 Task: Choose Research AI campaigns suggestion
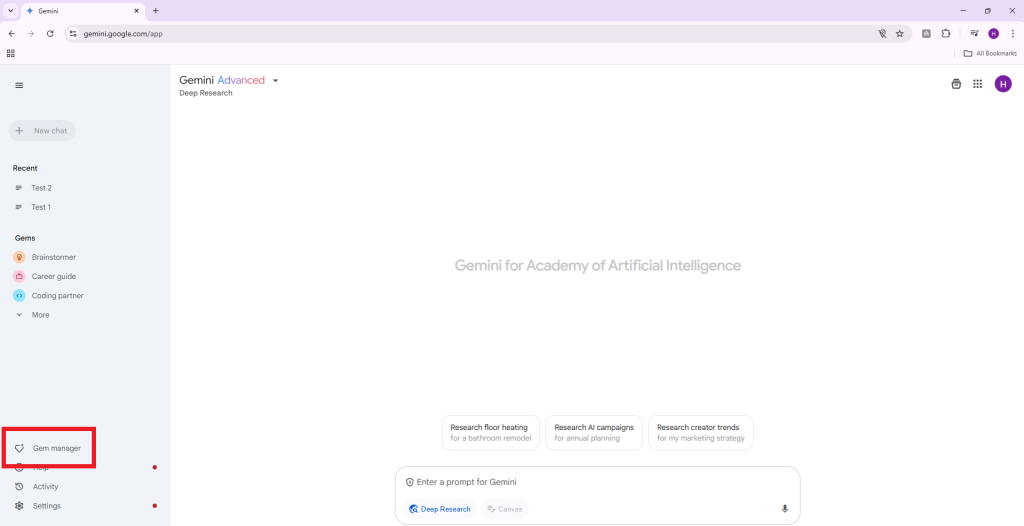pos(594,433)
